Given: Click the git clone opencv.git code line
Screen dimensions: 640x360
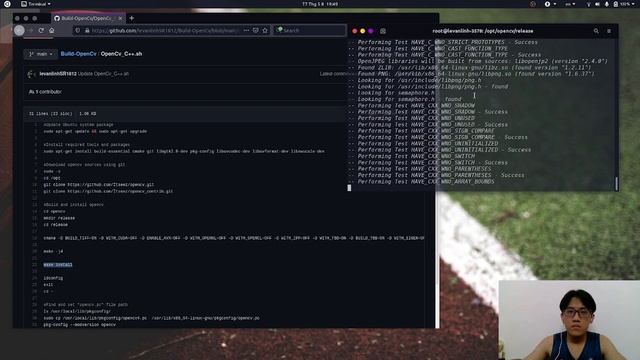Looking at the screenshot, I should pos(99,185).
